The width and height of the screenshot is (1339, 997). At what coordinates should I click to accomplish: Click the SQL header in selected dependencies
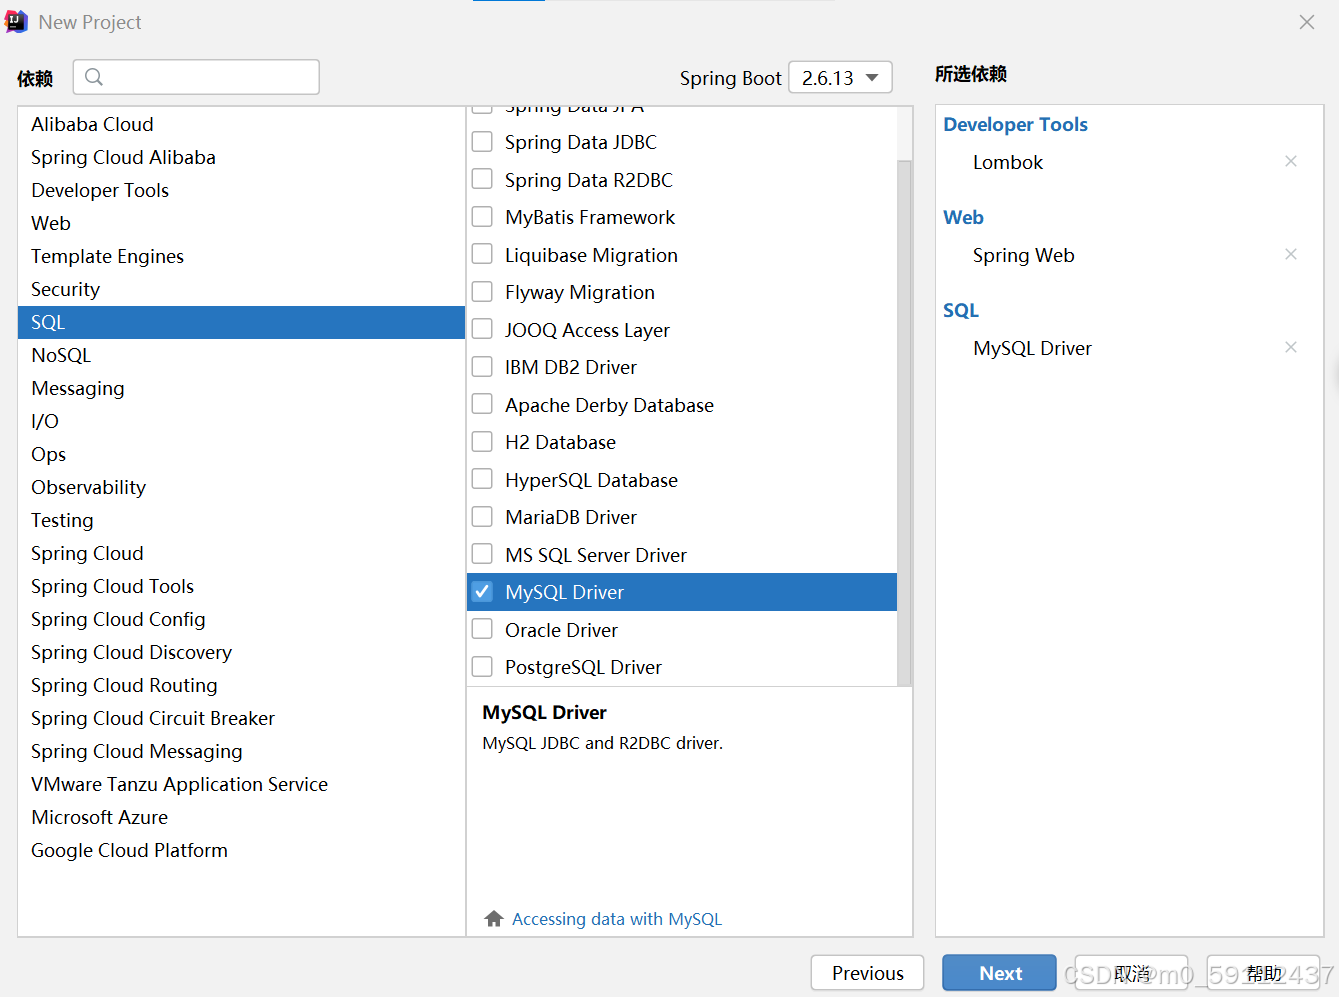point(961,310)
